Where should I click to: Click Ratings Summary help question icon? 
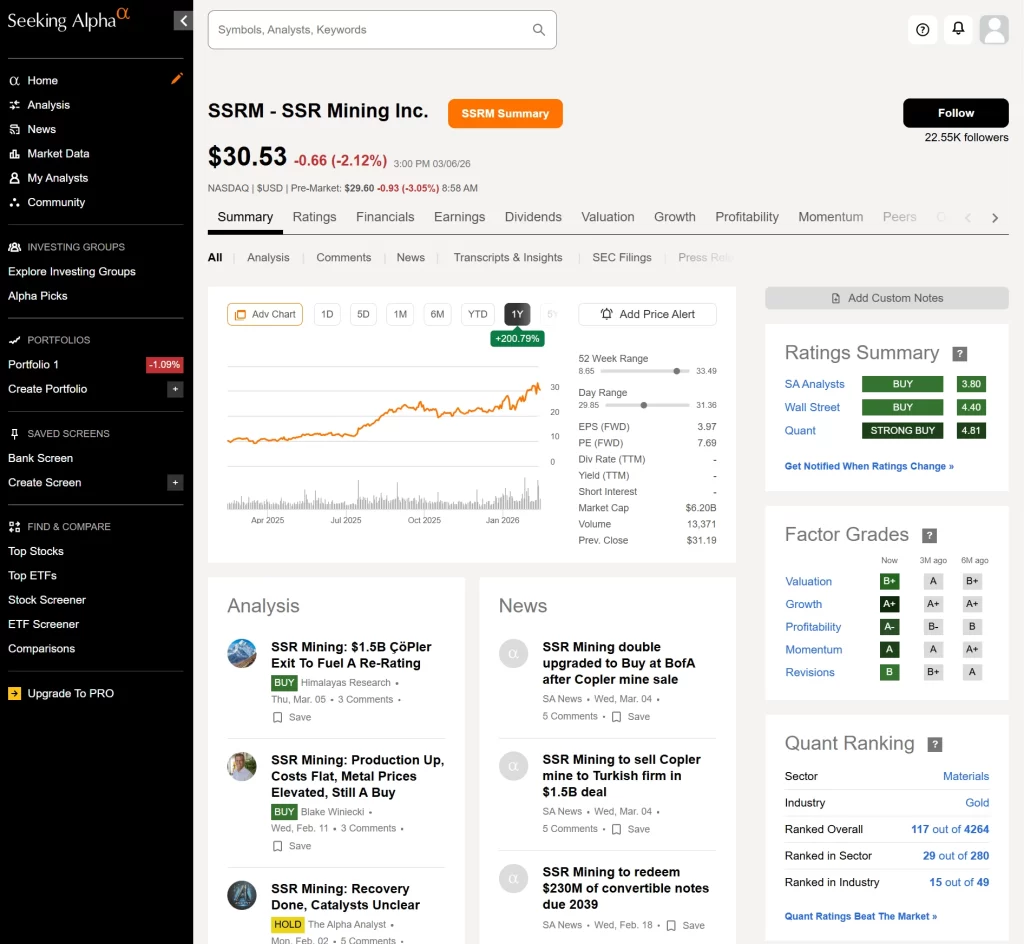coord(959,354)
